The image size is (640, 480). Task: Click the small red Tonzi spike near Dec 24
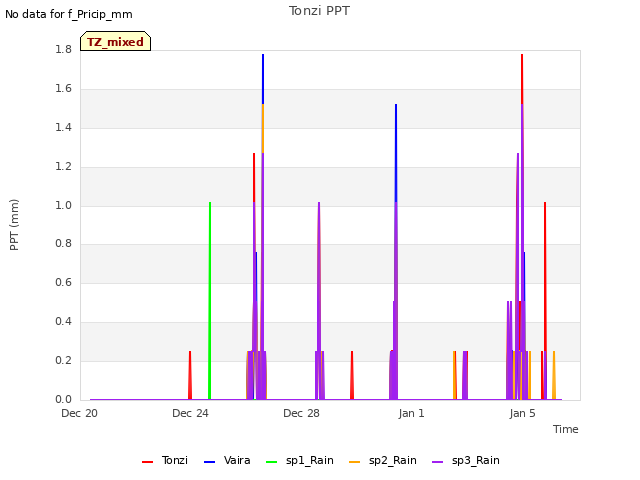tap(190, 375)
